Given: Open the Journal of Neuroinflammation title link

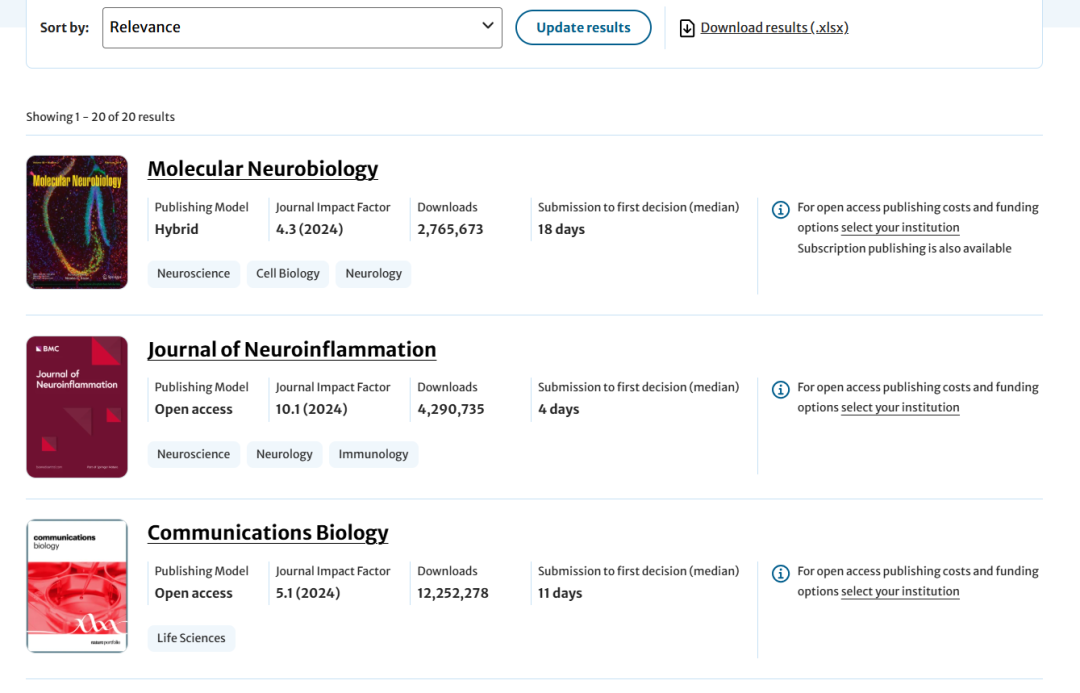Looking at the screenshot, I should (291, 349).
